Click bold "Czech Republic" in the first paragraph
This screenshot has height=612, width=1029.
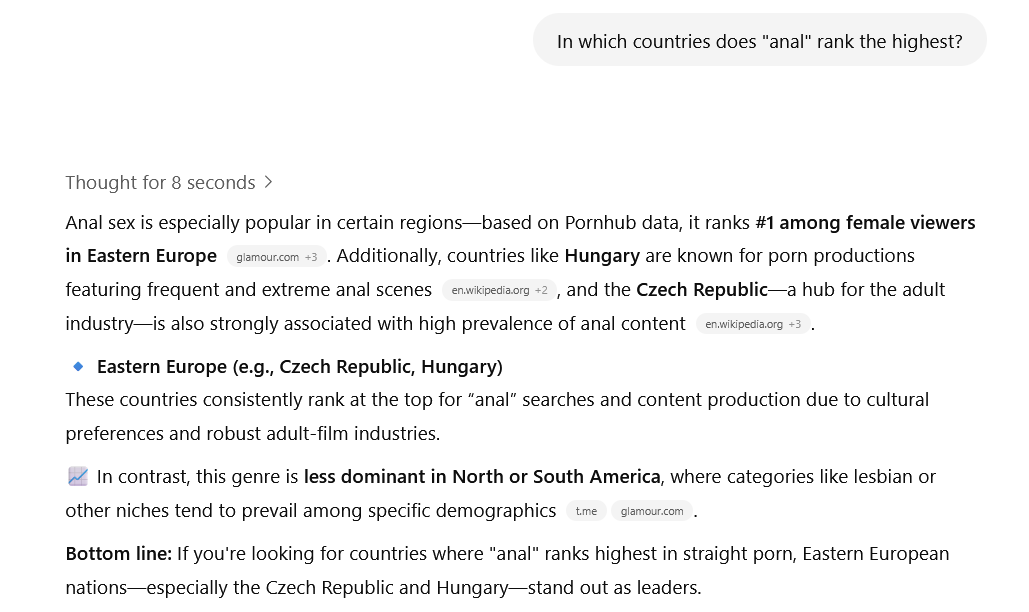pos(702,290)
